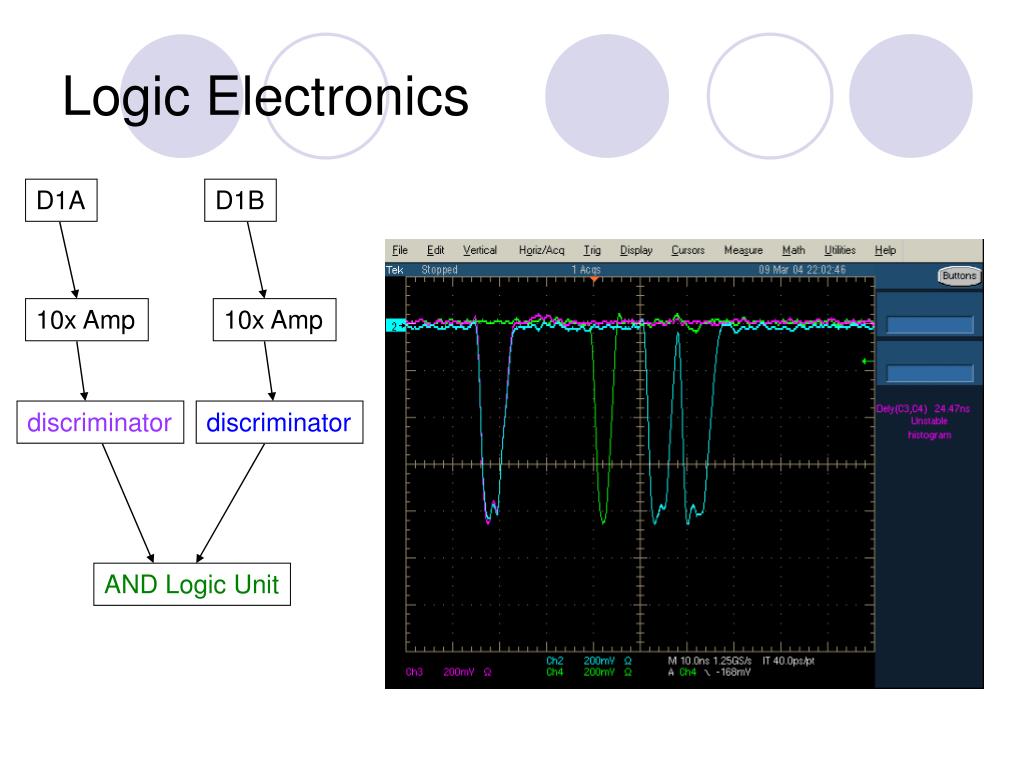
Task: Click the Logic Electronics slide title
Action: pyautogui.click(x=265, y=98)
